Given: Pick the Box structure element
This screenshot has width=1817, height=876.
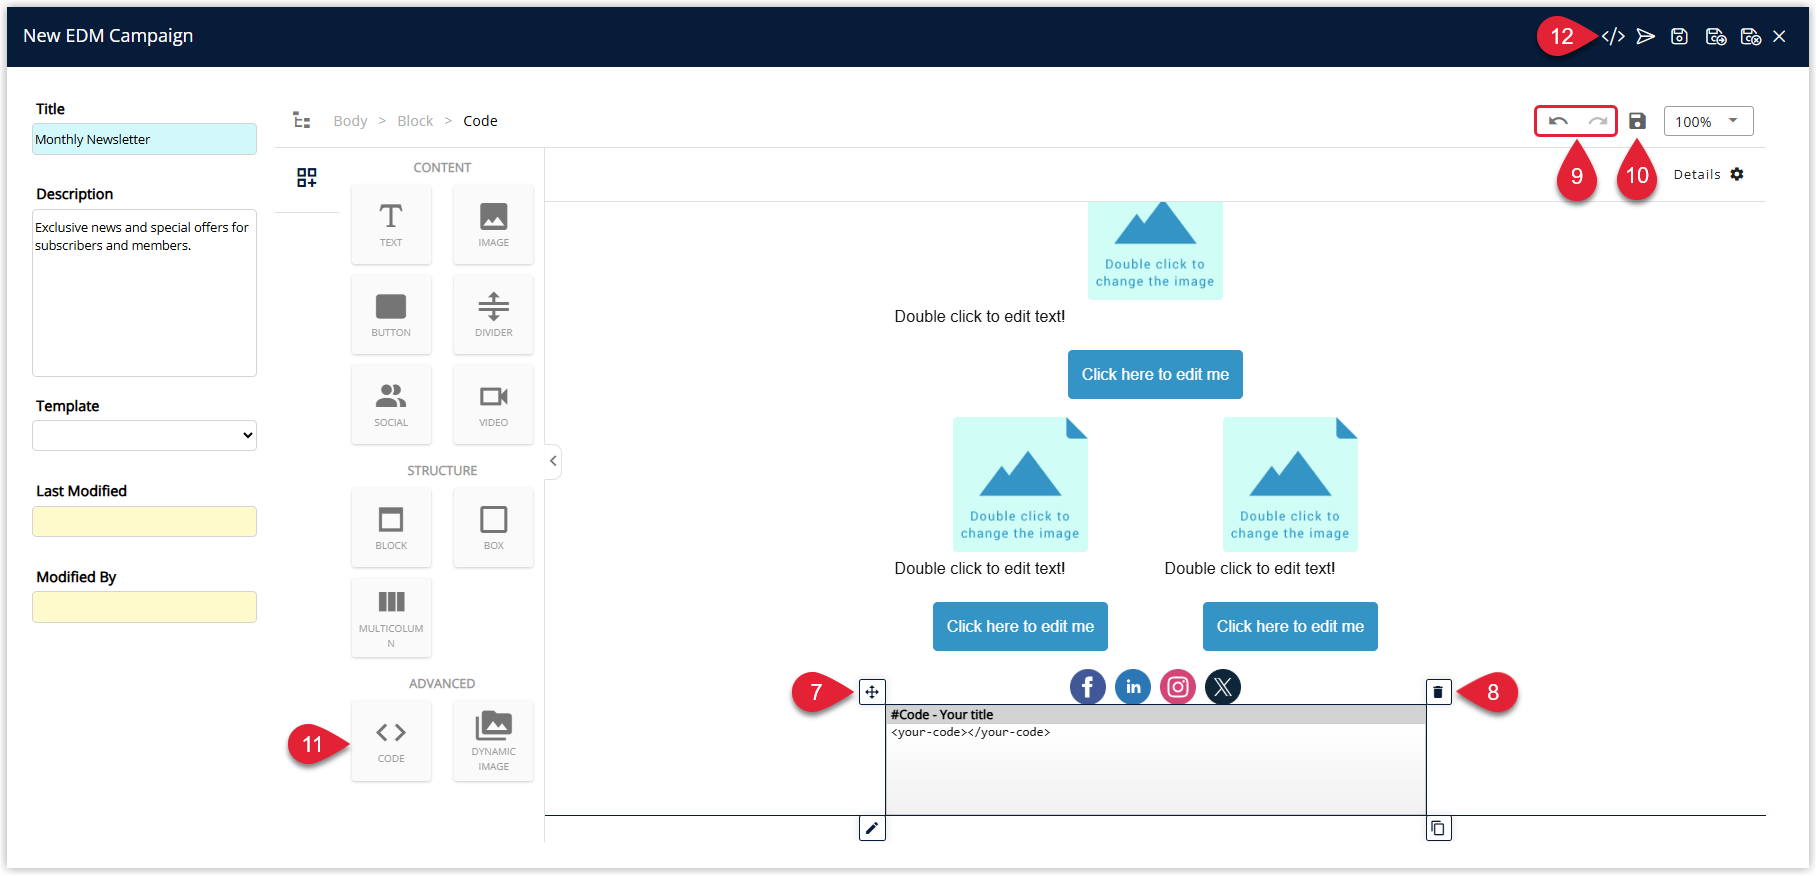Looking at the screenshot, I should click(x=493, y=528).
